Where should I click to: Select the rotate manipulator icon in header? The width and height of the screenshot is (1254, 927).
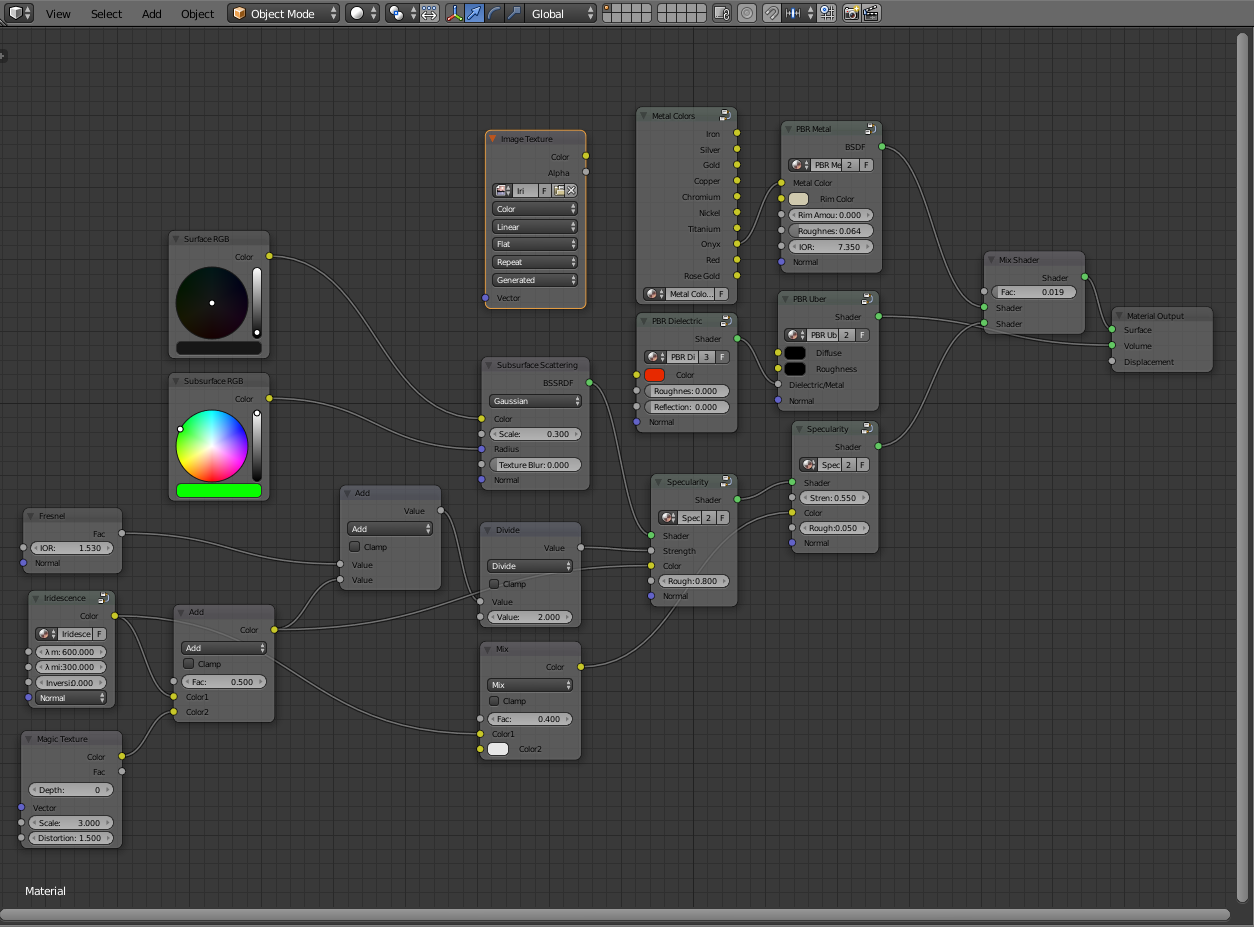495,13
